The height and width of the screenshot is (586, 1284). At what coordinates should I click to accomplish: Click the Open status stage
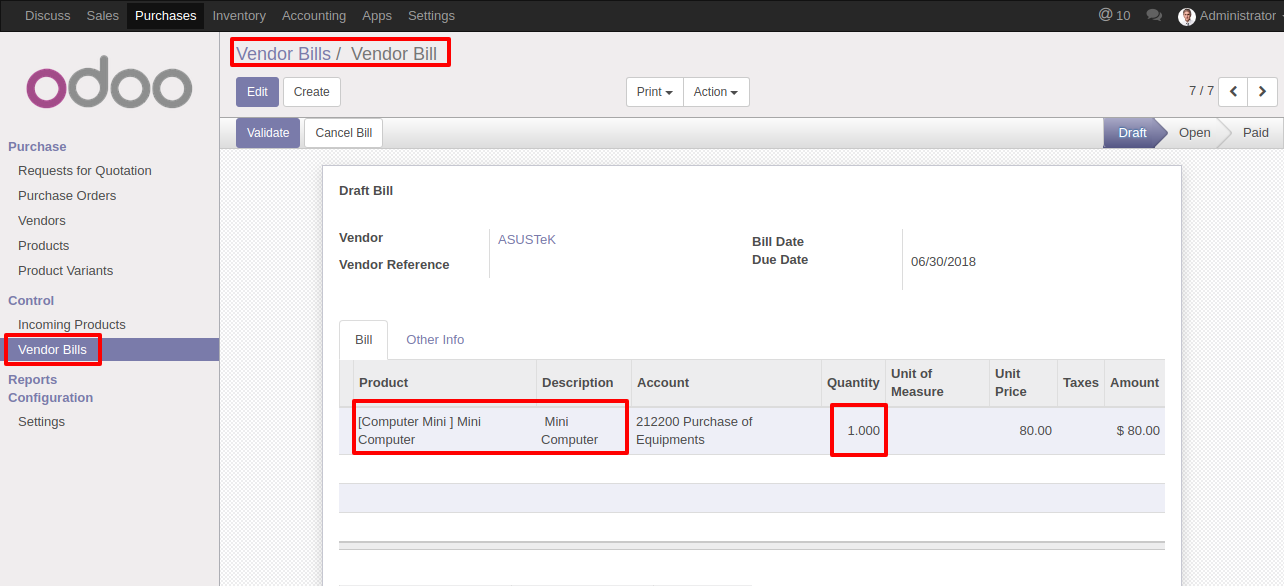click(1194, 133)
